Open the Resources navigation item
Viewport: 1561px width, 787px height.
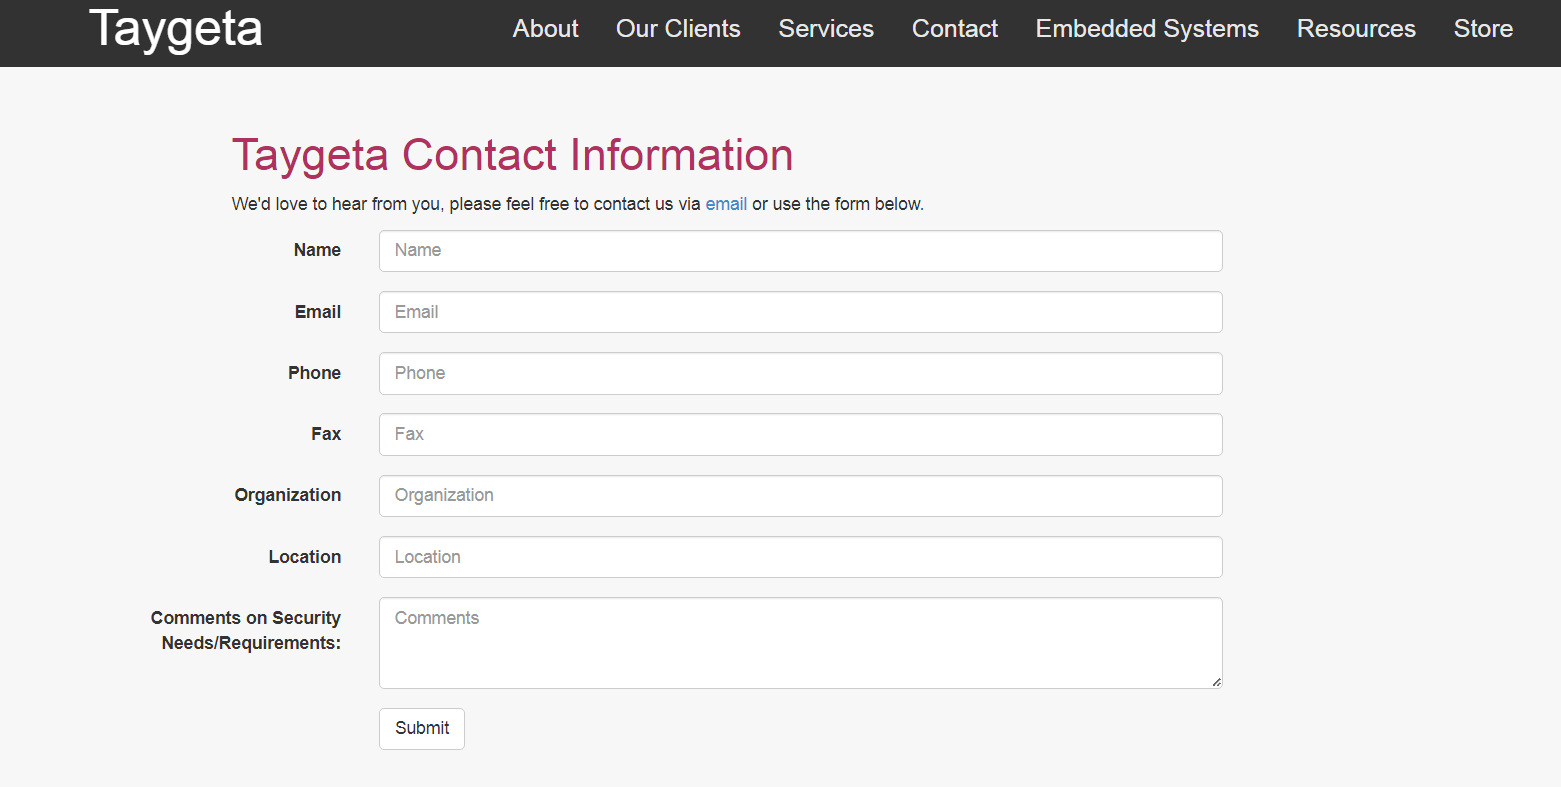[x=1356, y=29]
